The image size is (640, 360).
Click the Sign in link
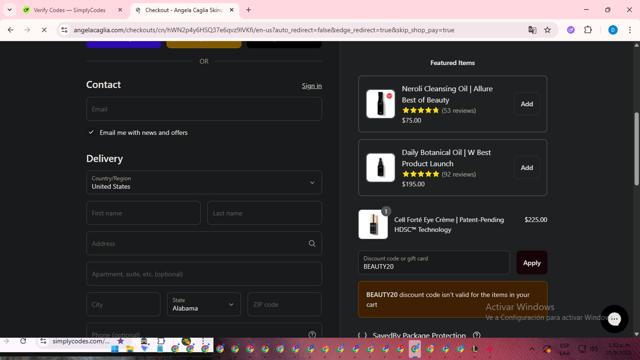312,86
